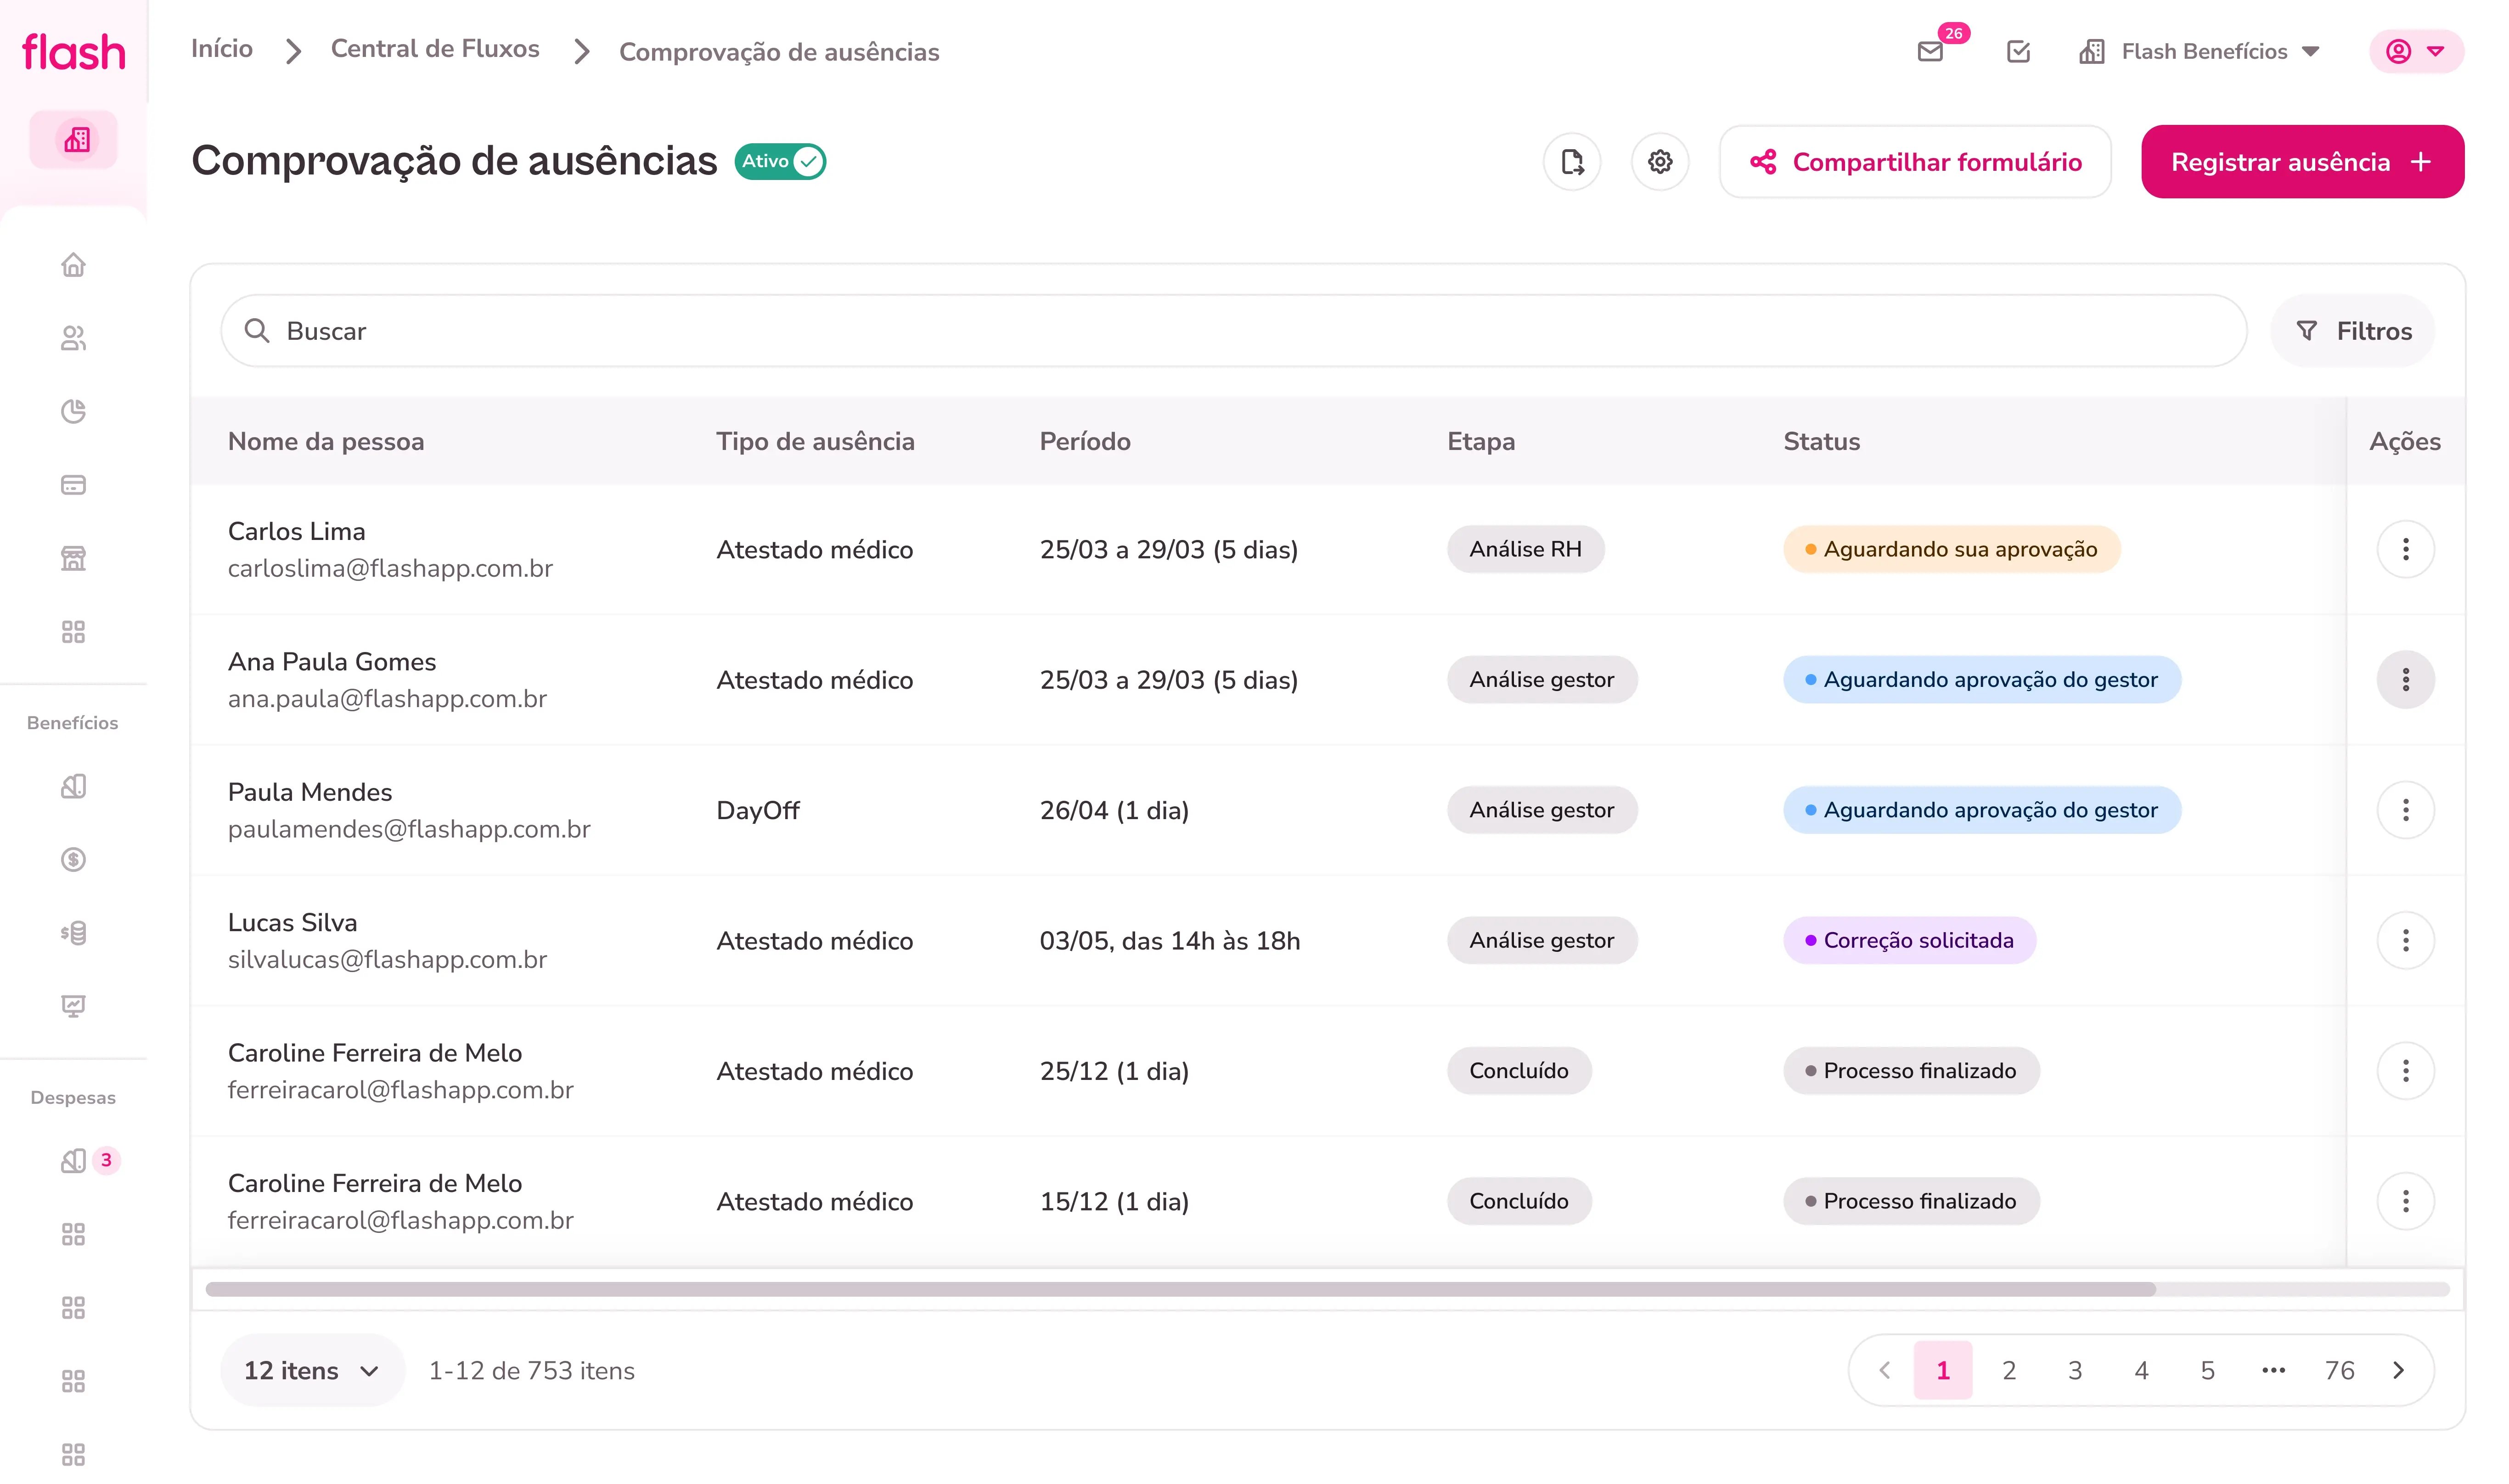Open the Filtros button
2509x1484 pixels.
click(2353, 331)
